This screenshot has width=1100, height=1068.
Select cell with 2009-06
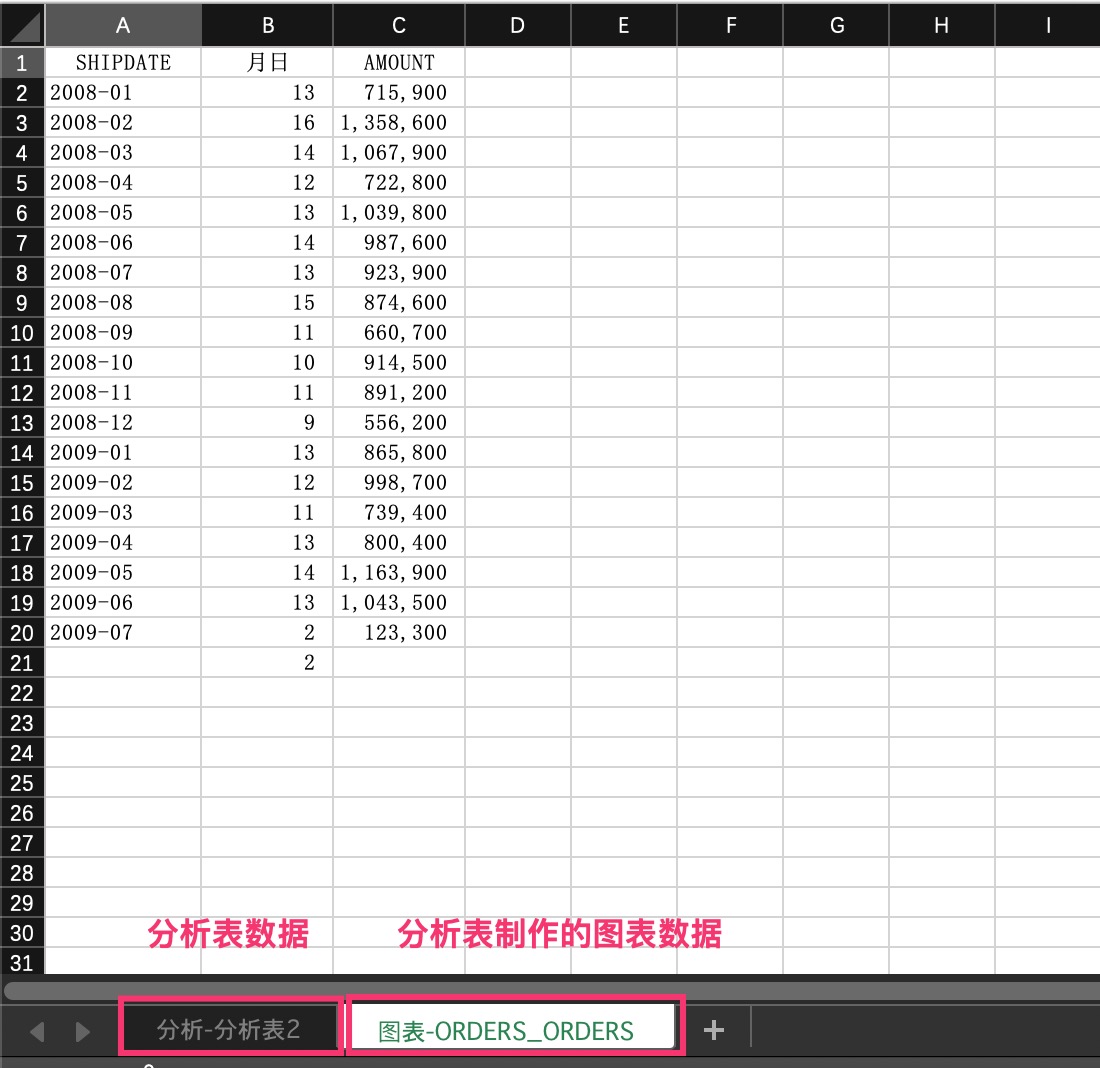pyautogui.click(x=123, y=602)
